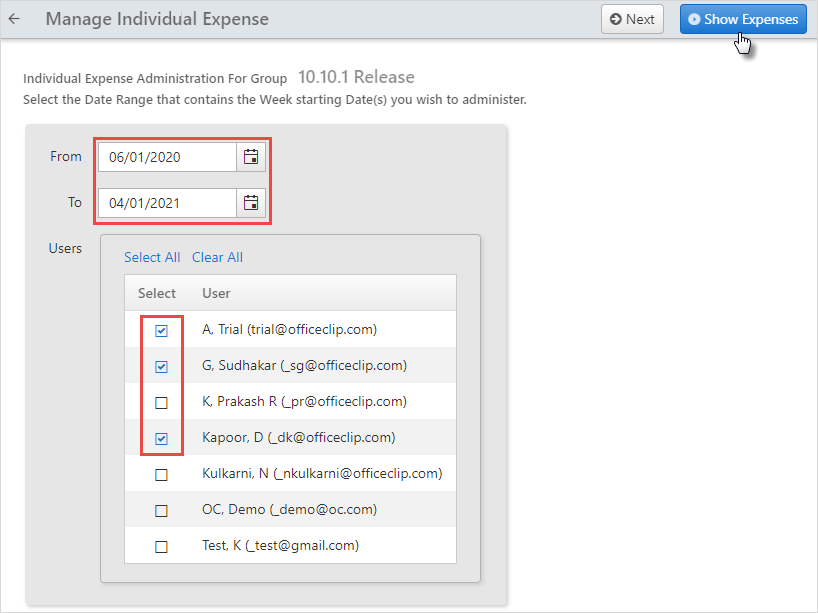Uncheck the A, Trial user checkbox
The image size is (818, 613).
[161, 331]
